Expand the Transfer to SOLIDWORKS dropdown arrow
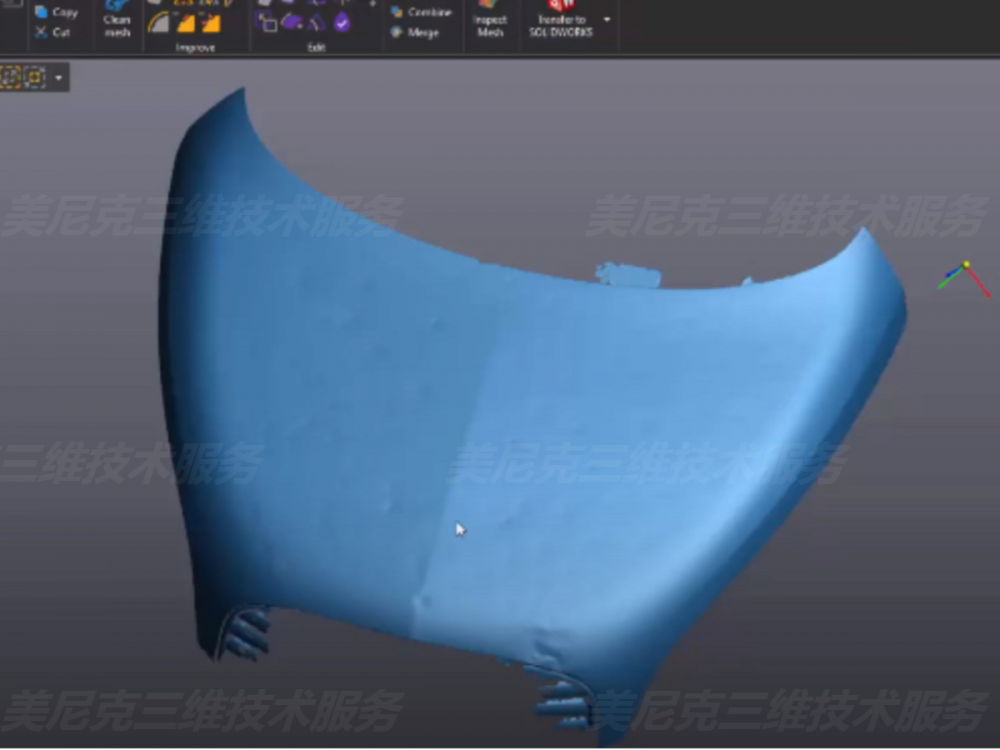Viewport: 1000px width, 750px height. pos(607,19)
